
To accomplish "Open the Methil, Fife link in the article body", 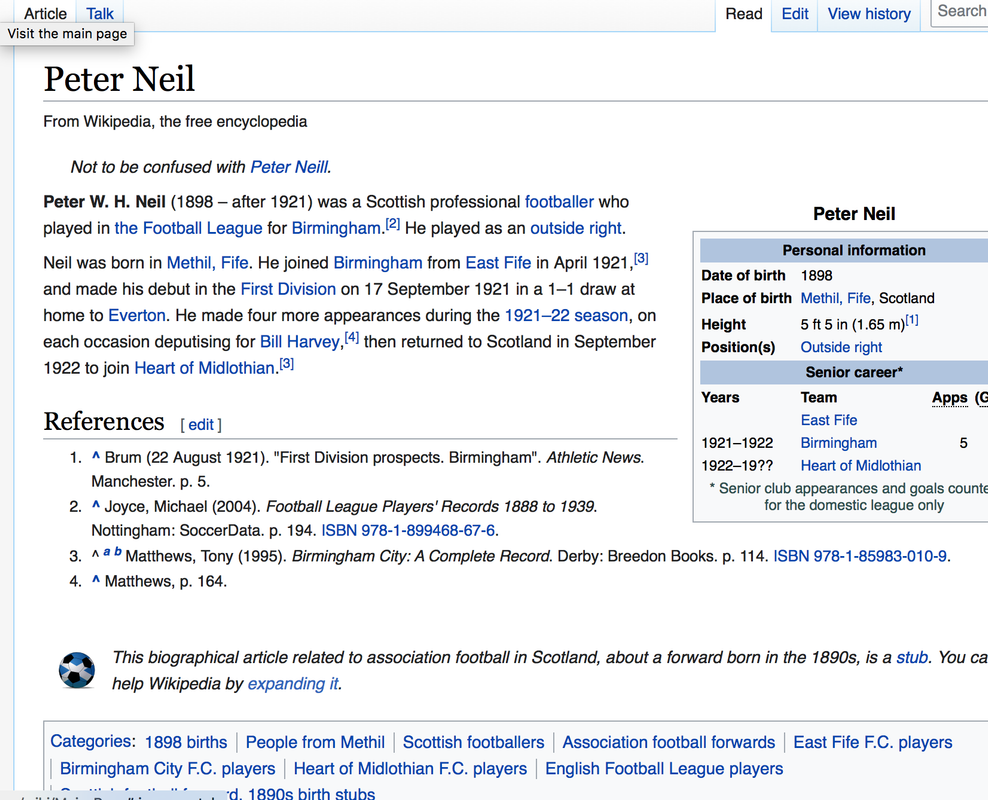I will click(207, 263).
